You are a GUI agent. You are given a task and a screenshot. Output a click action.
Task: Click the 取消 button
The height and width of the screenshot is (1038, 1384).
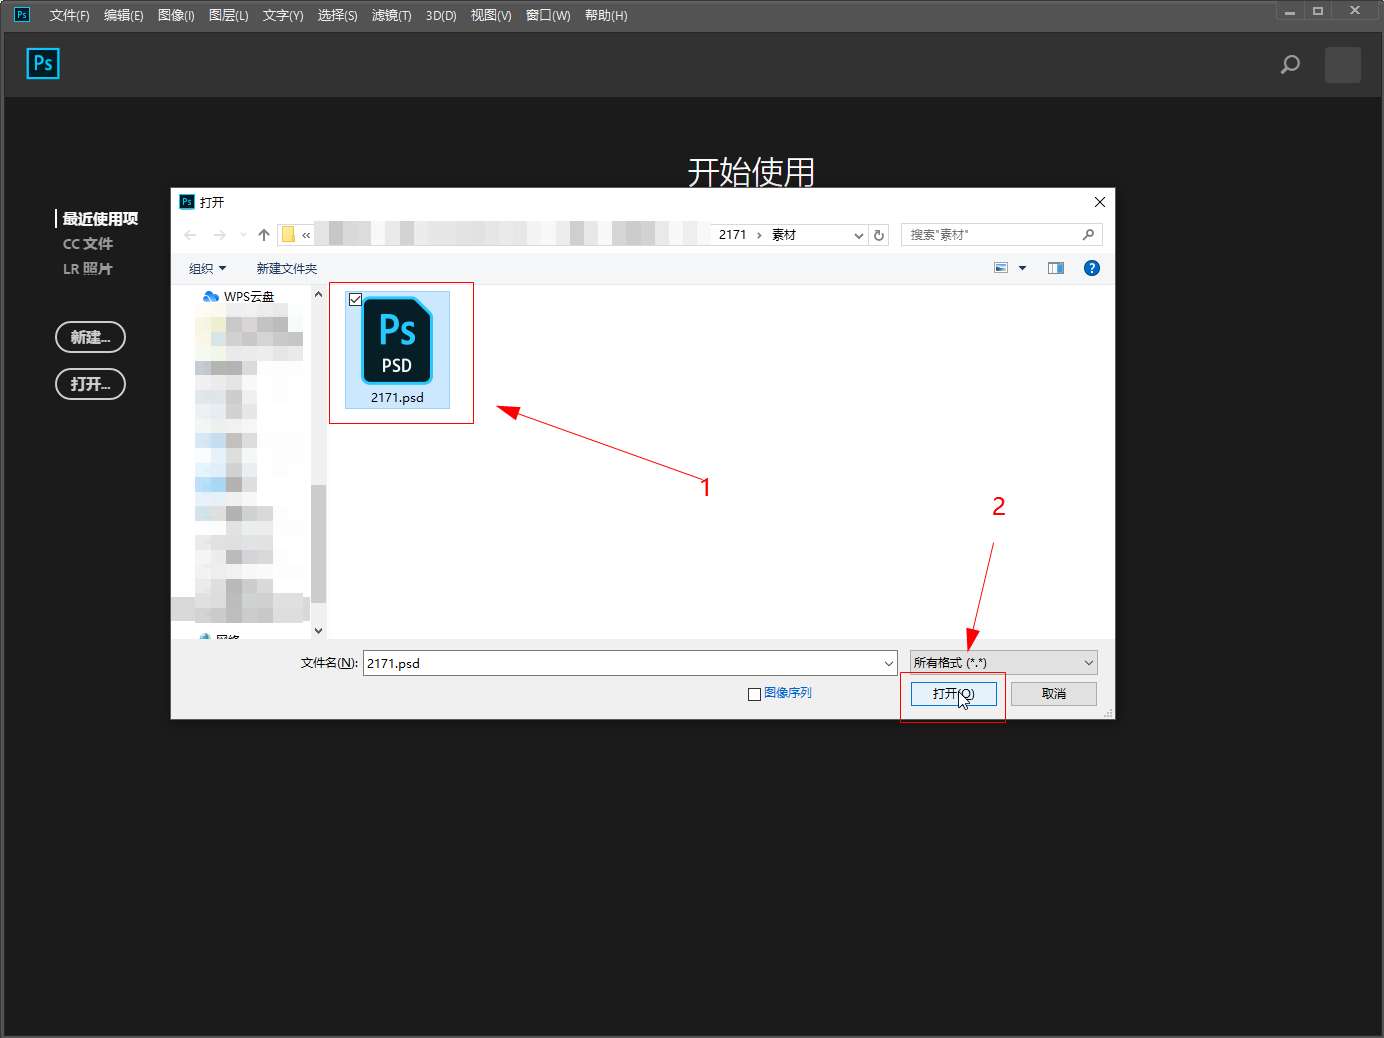click(1054, 693)
